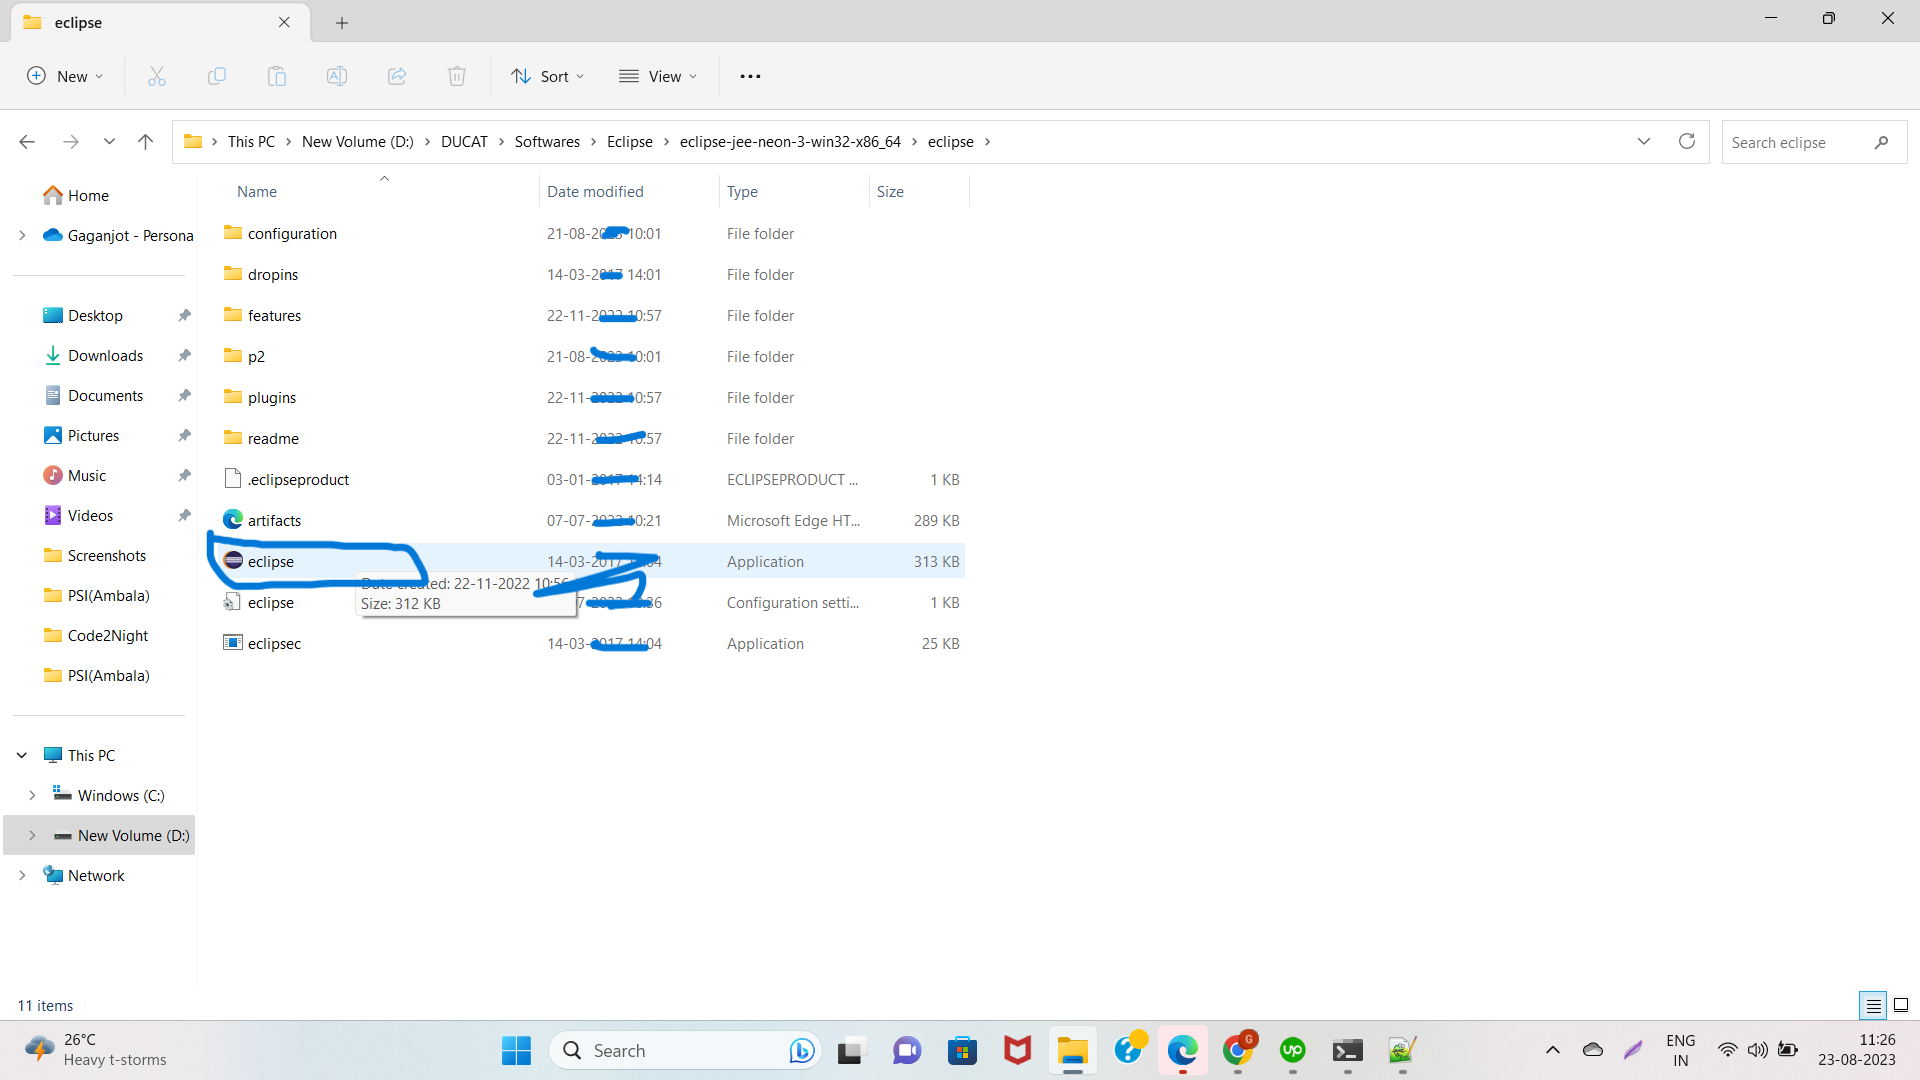Show hidden system tray icons
1920x1080 pixels.
tap(1552, 1050)
